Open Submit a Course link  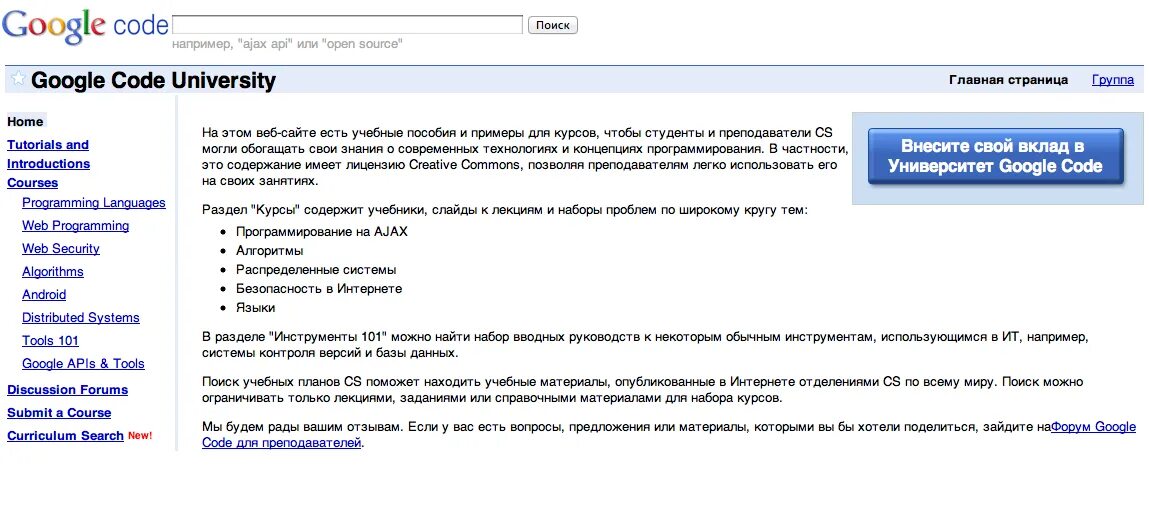[x=59, y=413]
